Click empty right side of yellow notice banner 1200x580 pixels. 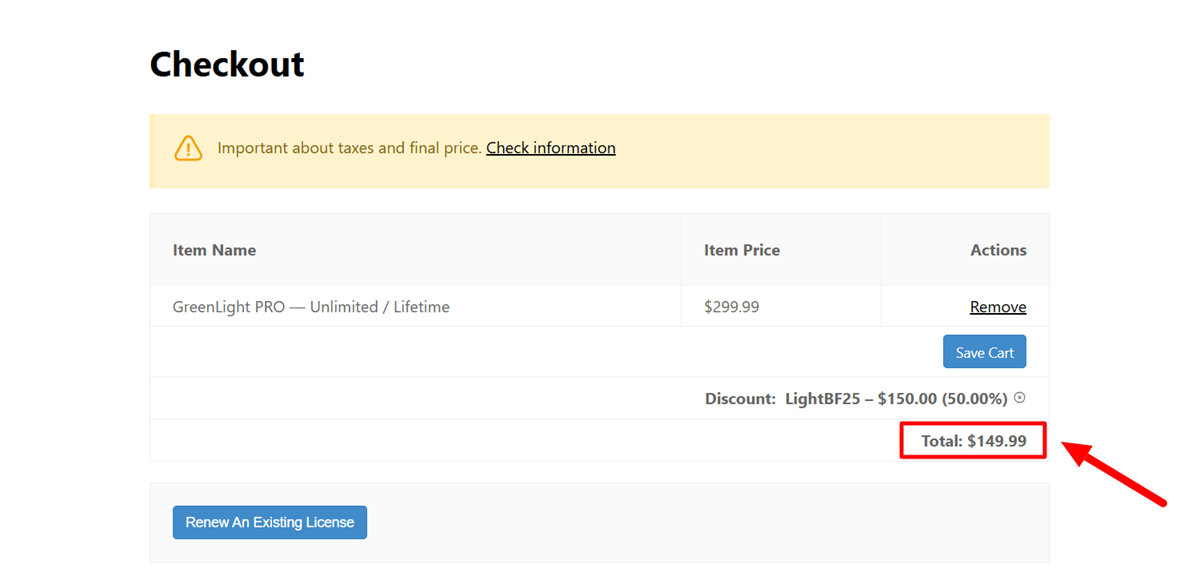[x=850, y=150]
